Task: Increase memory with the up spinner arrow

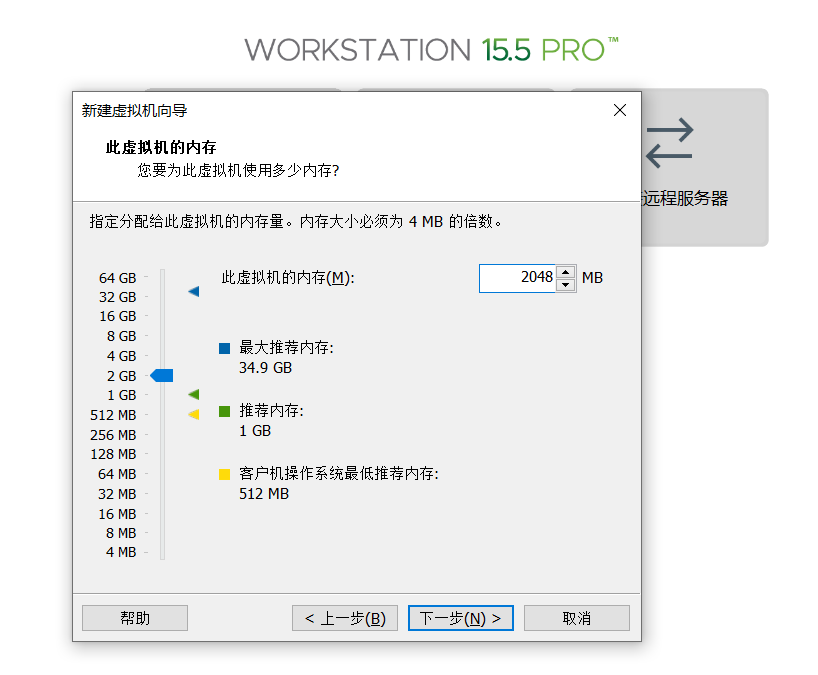Action: [x=566, y=272]
